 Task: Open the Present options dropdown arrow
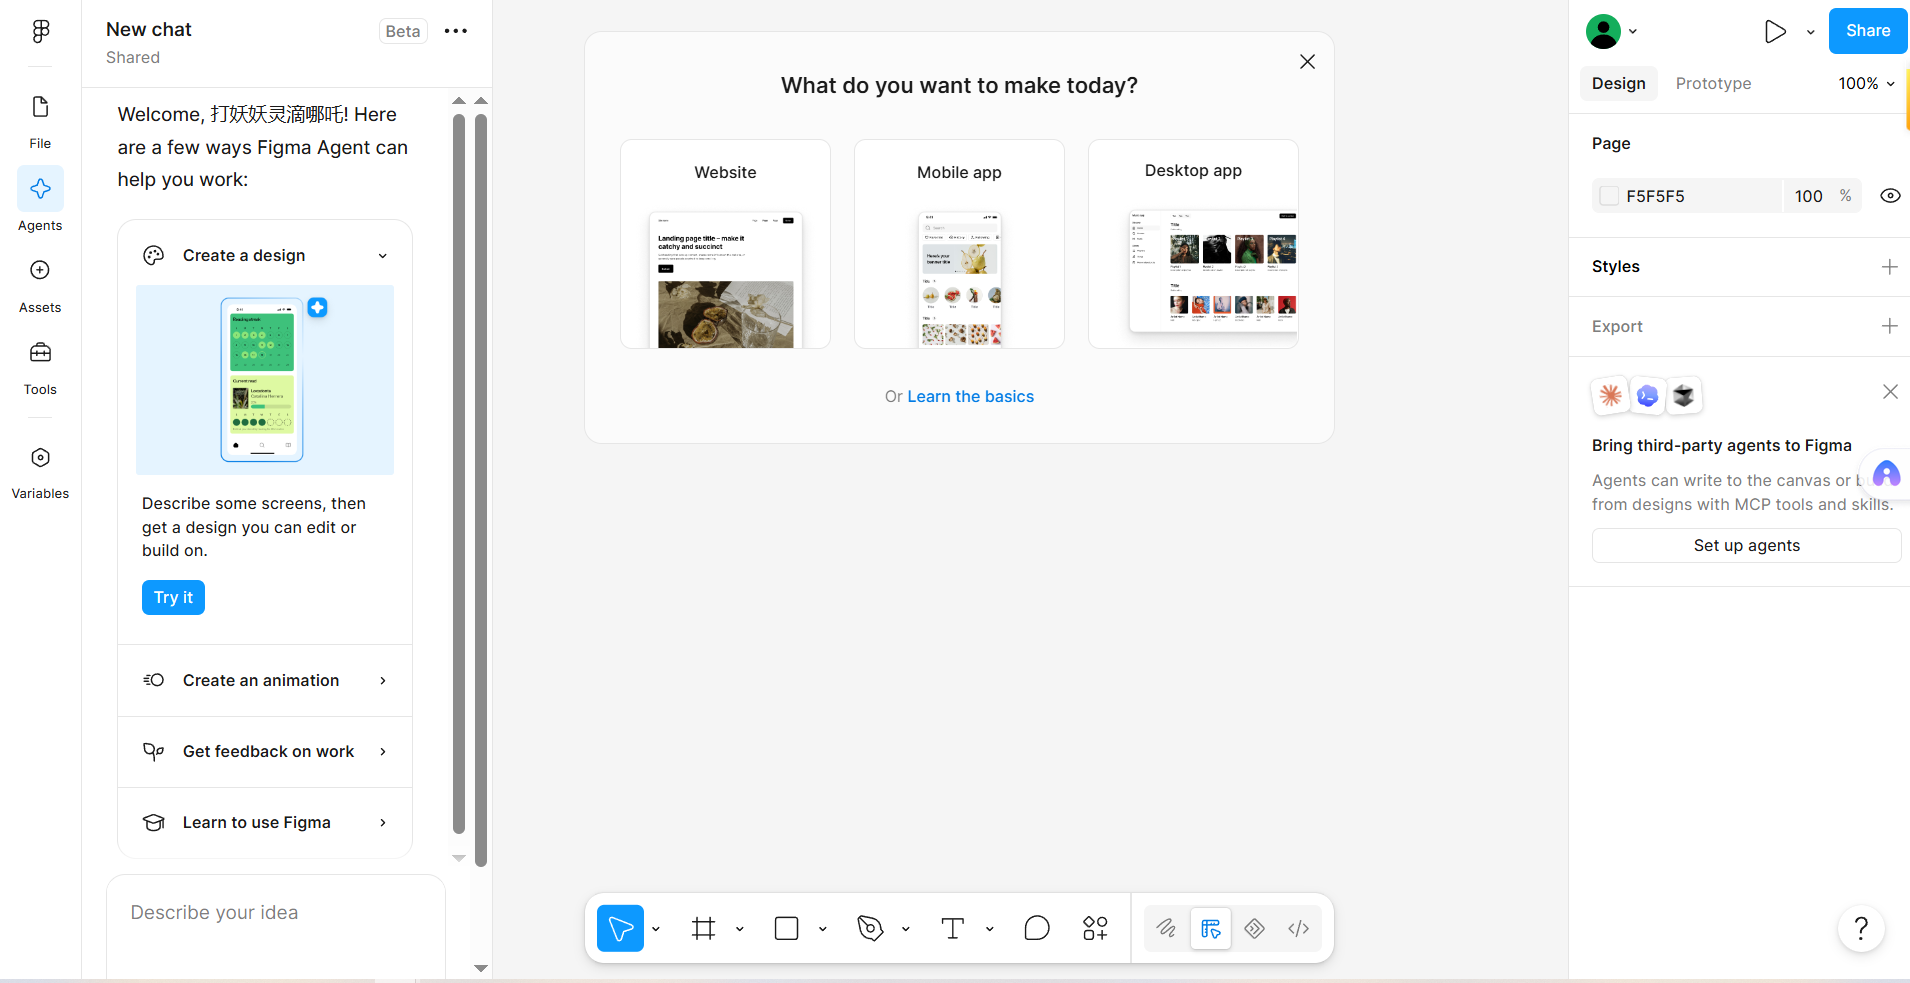click(x=1810, y=32)
